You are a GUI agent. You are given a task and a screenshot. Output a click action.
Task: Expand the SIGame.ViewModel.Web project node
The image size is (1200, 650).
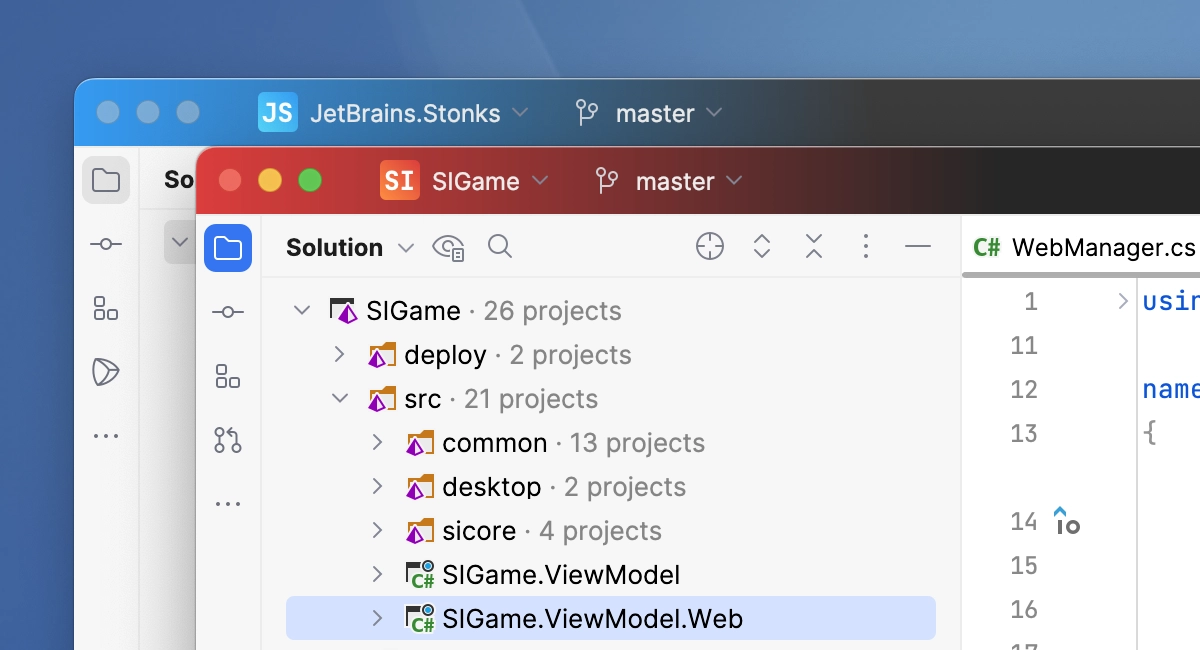click(377, 618)
